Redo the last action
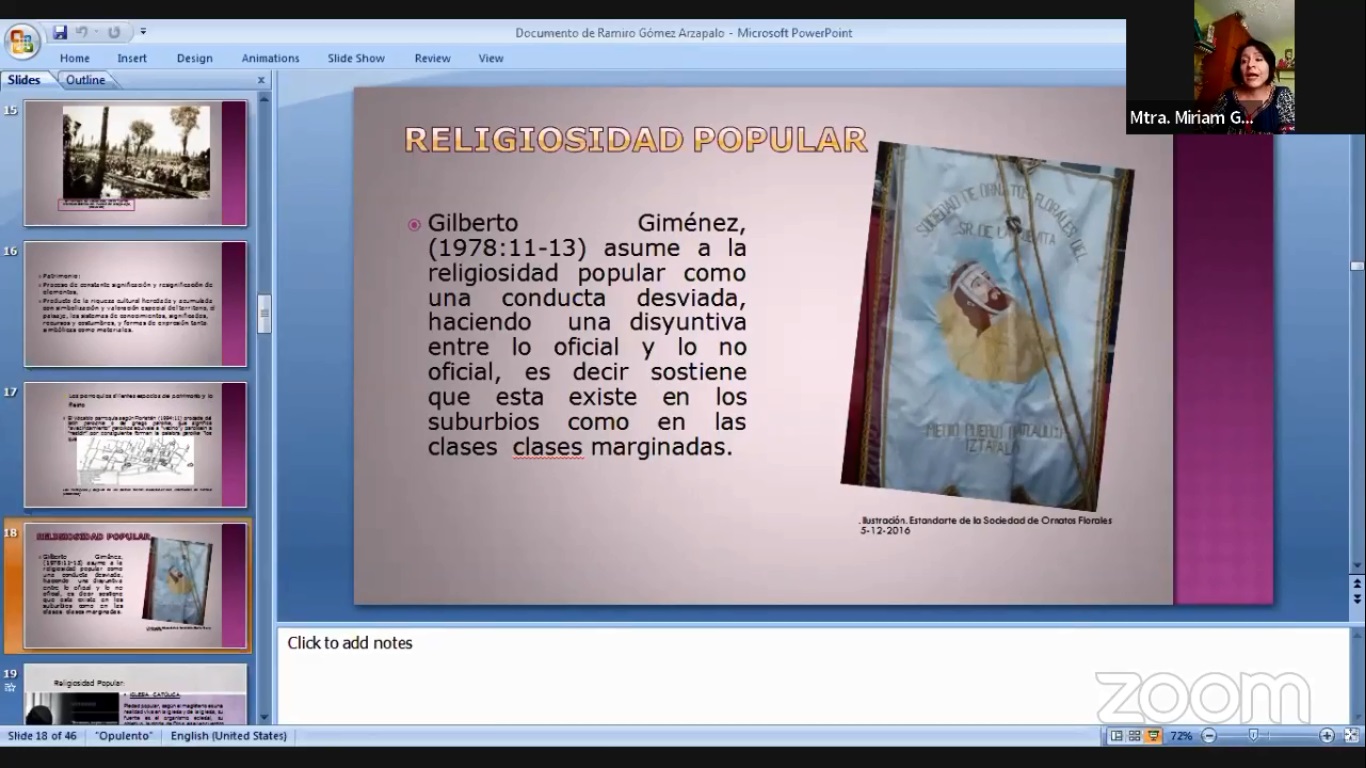The image size is (1366, 768). click(113, 32)
